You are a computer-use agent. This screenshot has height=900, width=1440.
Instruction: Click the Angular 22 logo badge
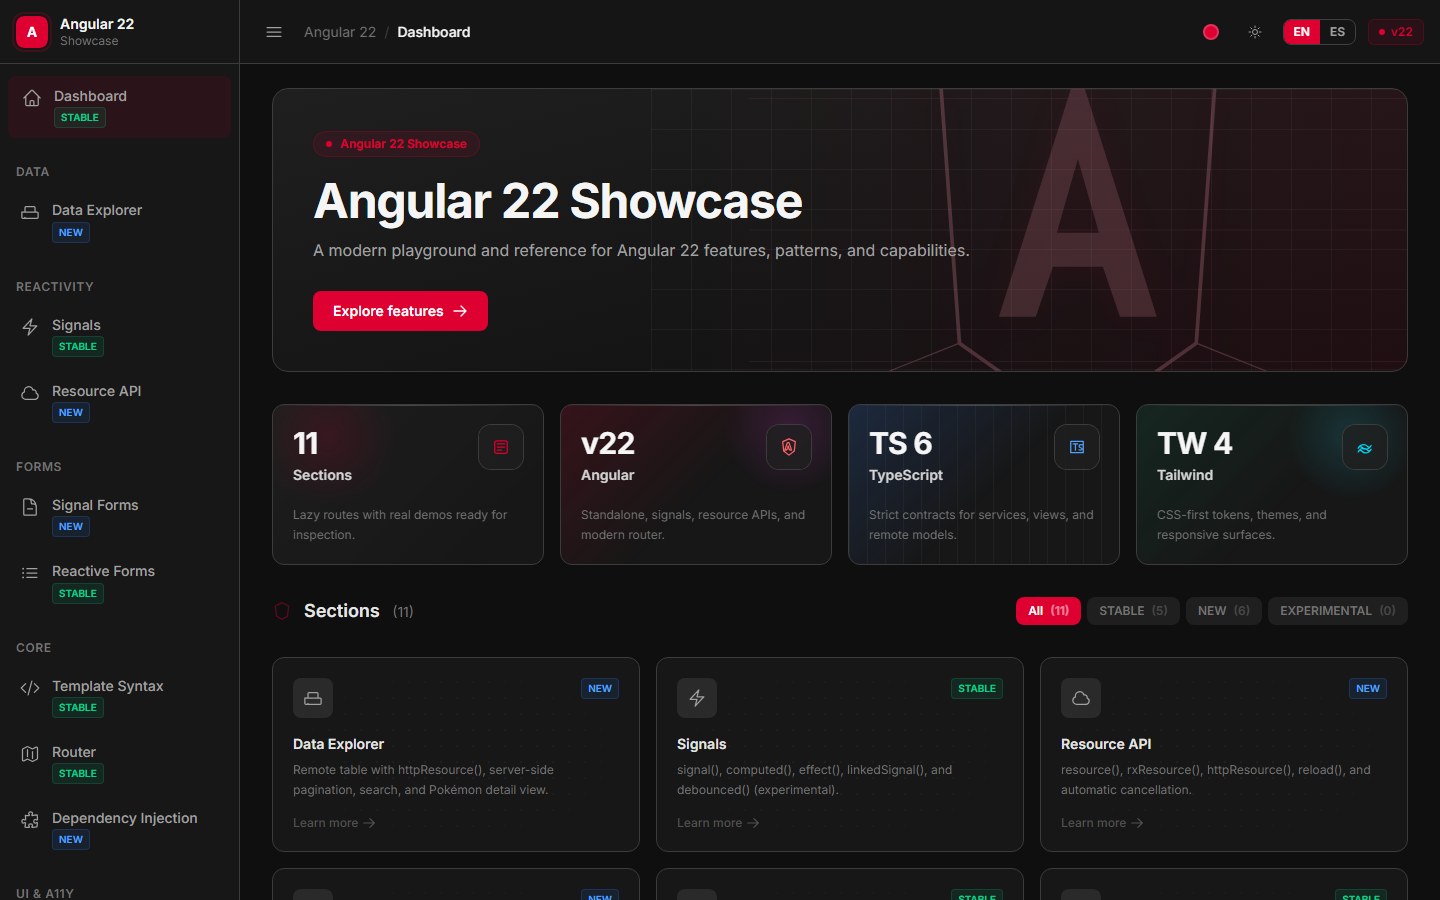point(32,32)
